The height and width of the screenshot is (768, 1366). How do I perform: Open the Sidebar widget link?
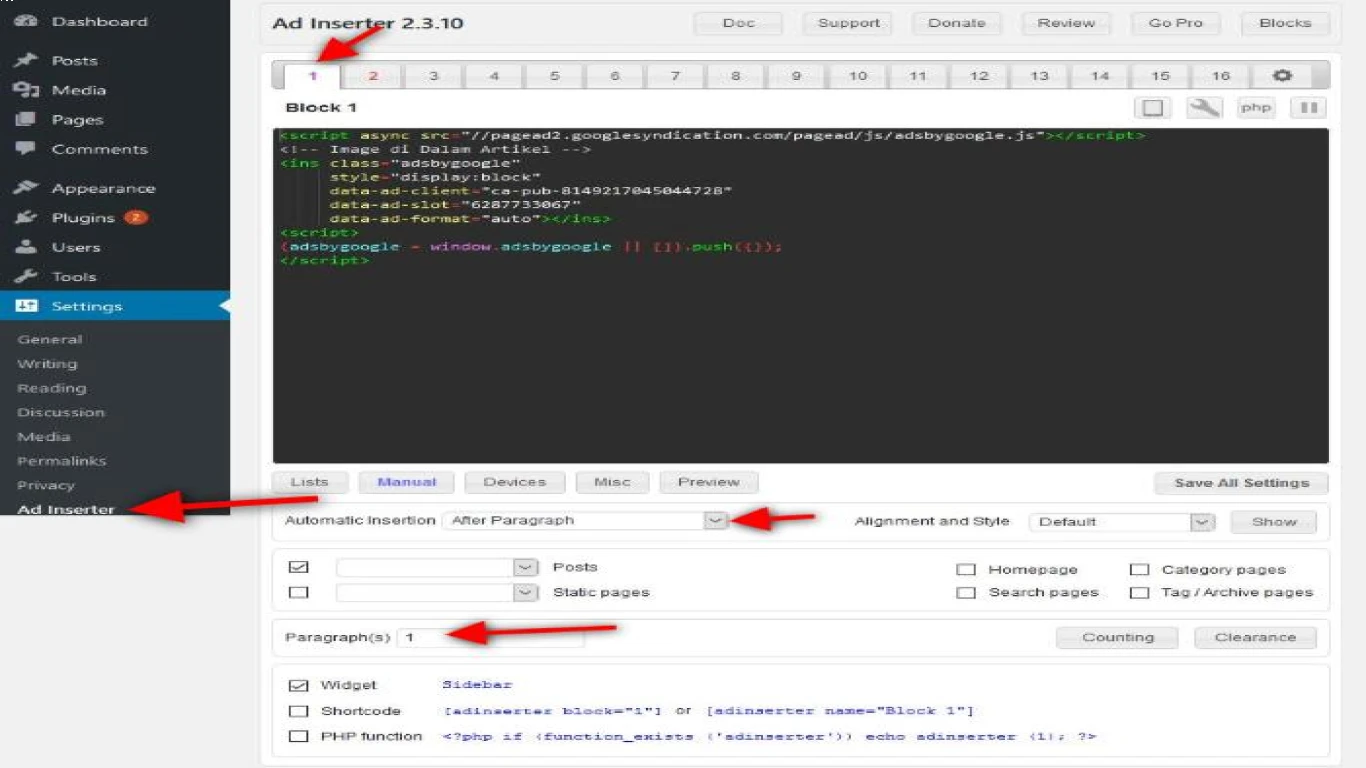477,685
